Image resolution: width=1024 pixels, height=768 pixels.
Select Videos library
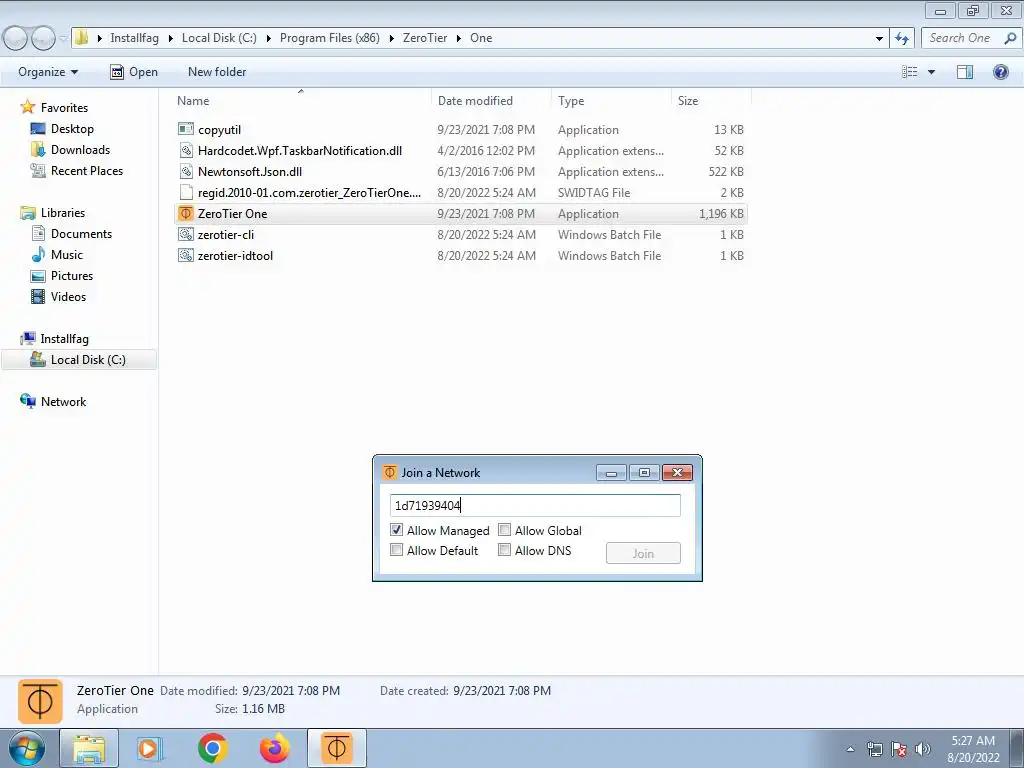69,296
